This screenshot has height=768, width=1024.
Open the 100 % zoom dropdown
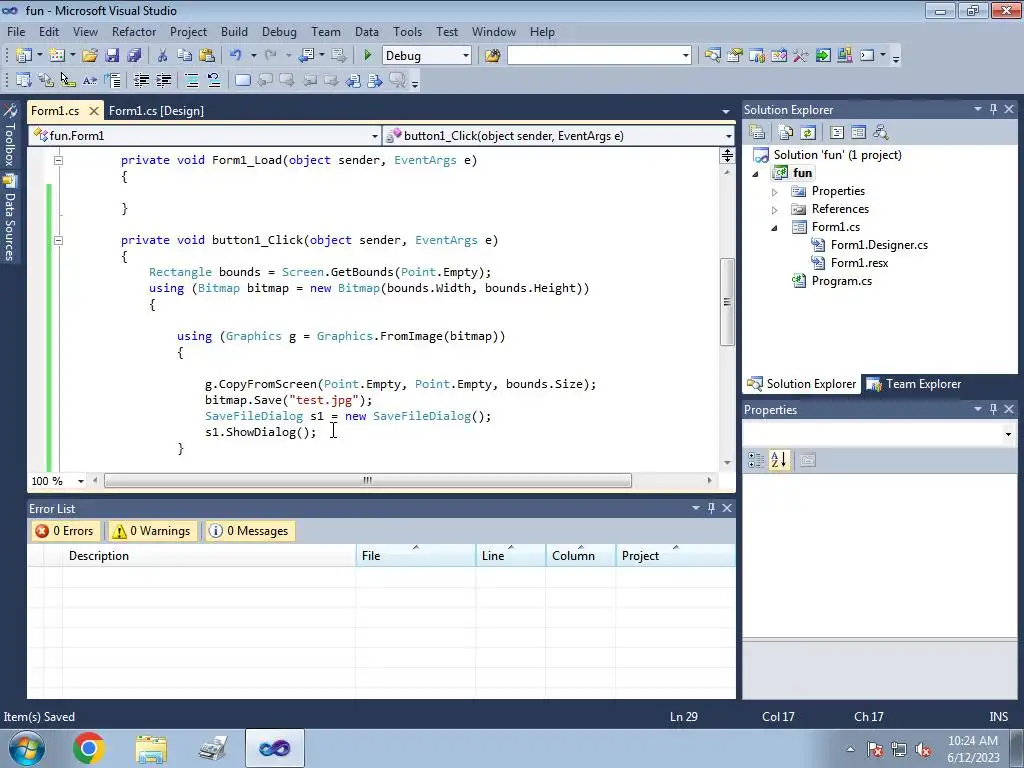pos(81,481)
